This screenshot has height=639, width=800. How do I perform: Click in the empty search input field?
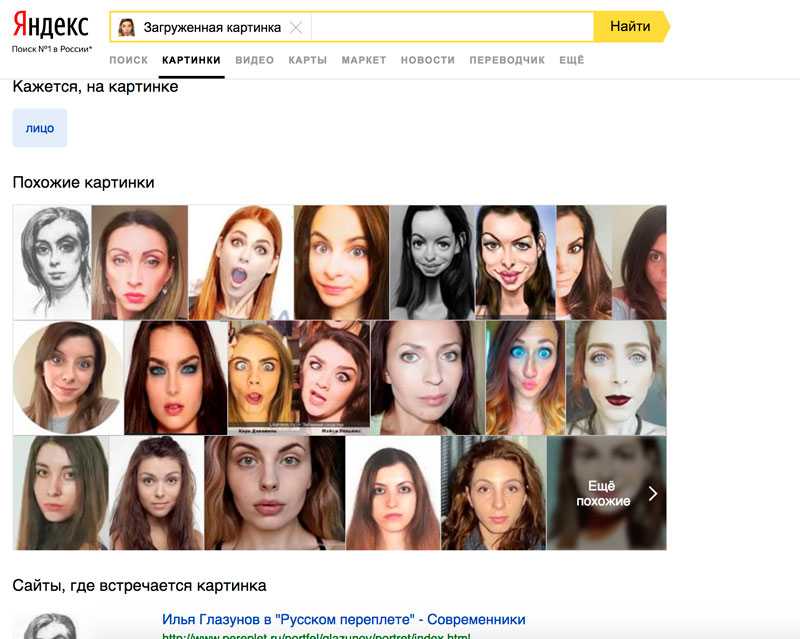pyautogui.click(x=452, y=27)
